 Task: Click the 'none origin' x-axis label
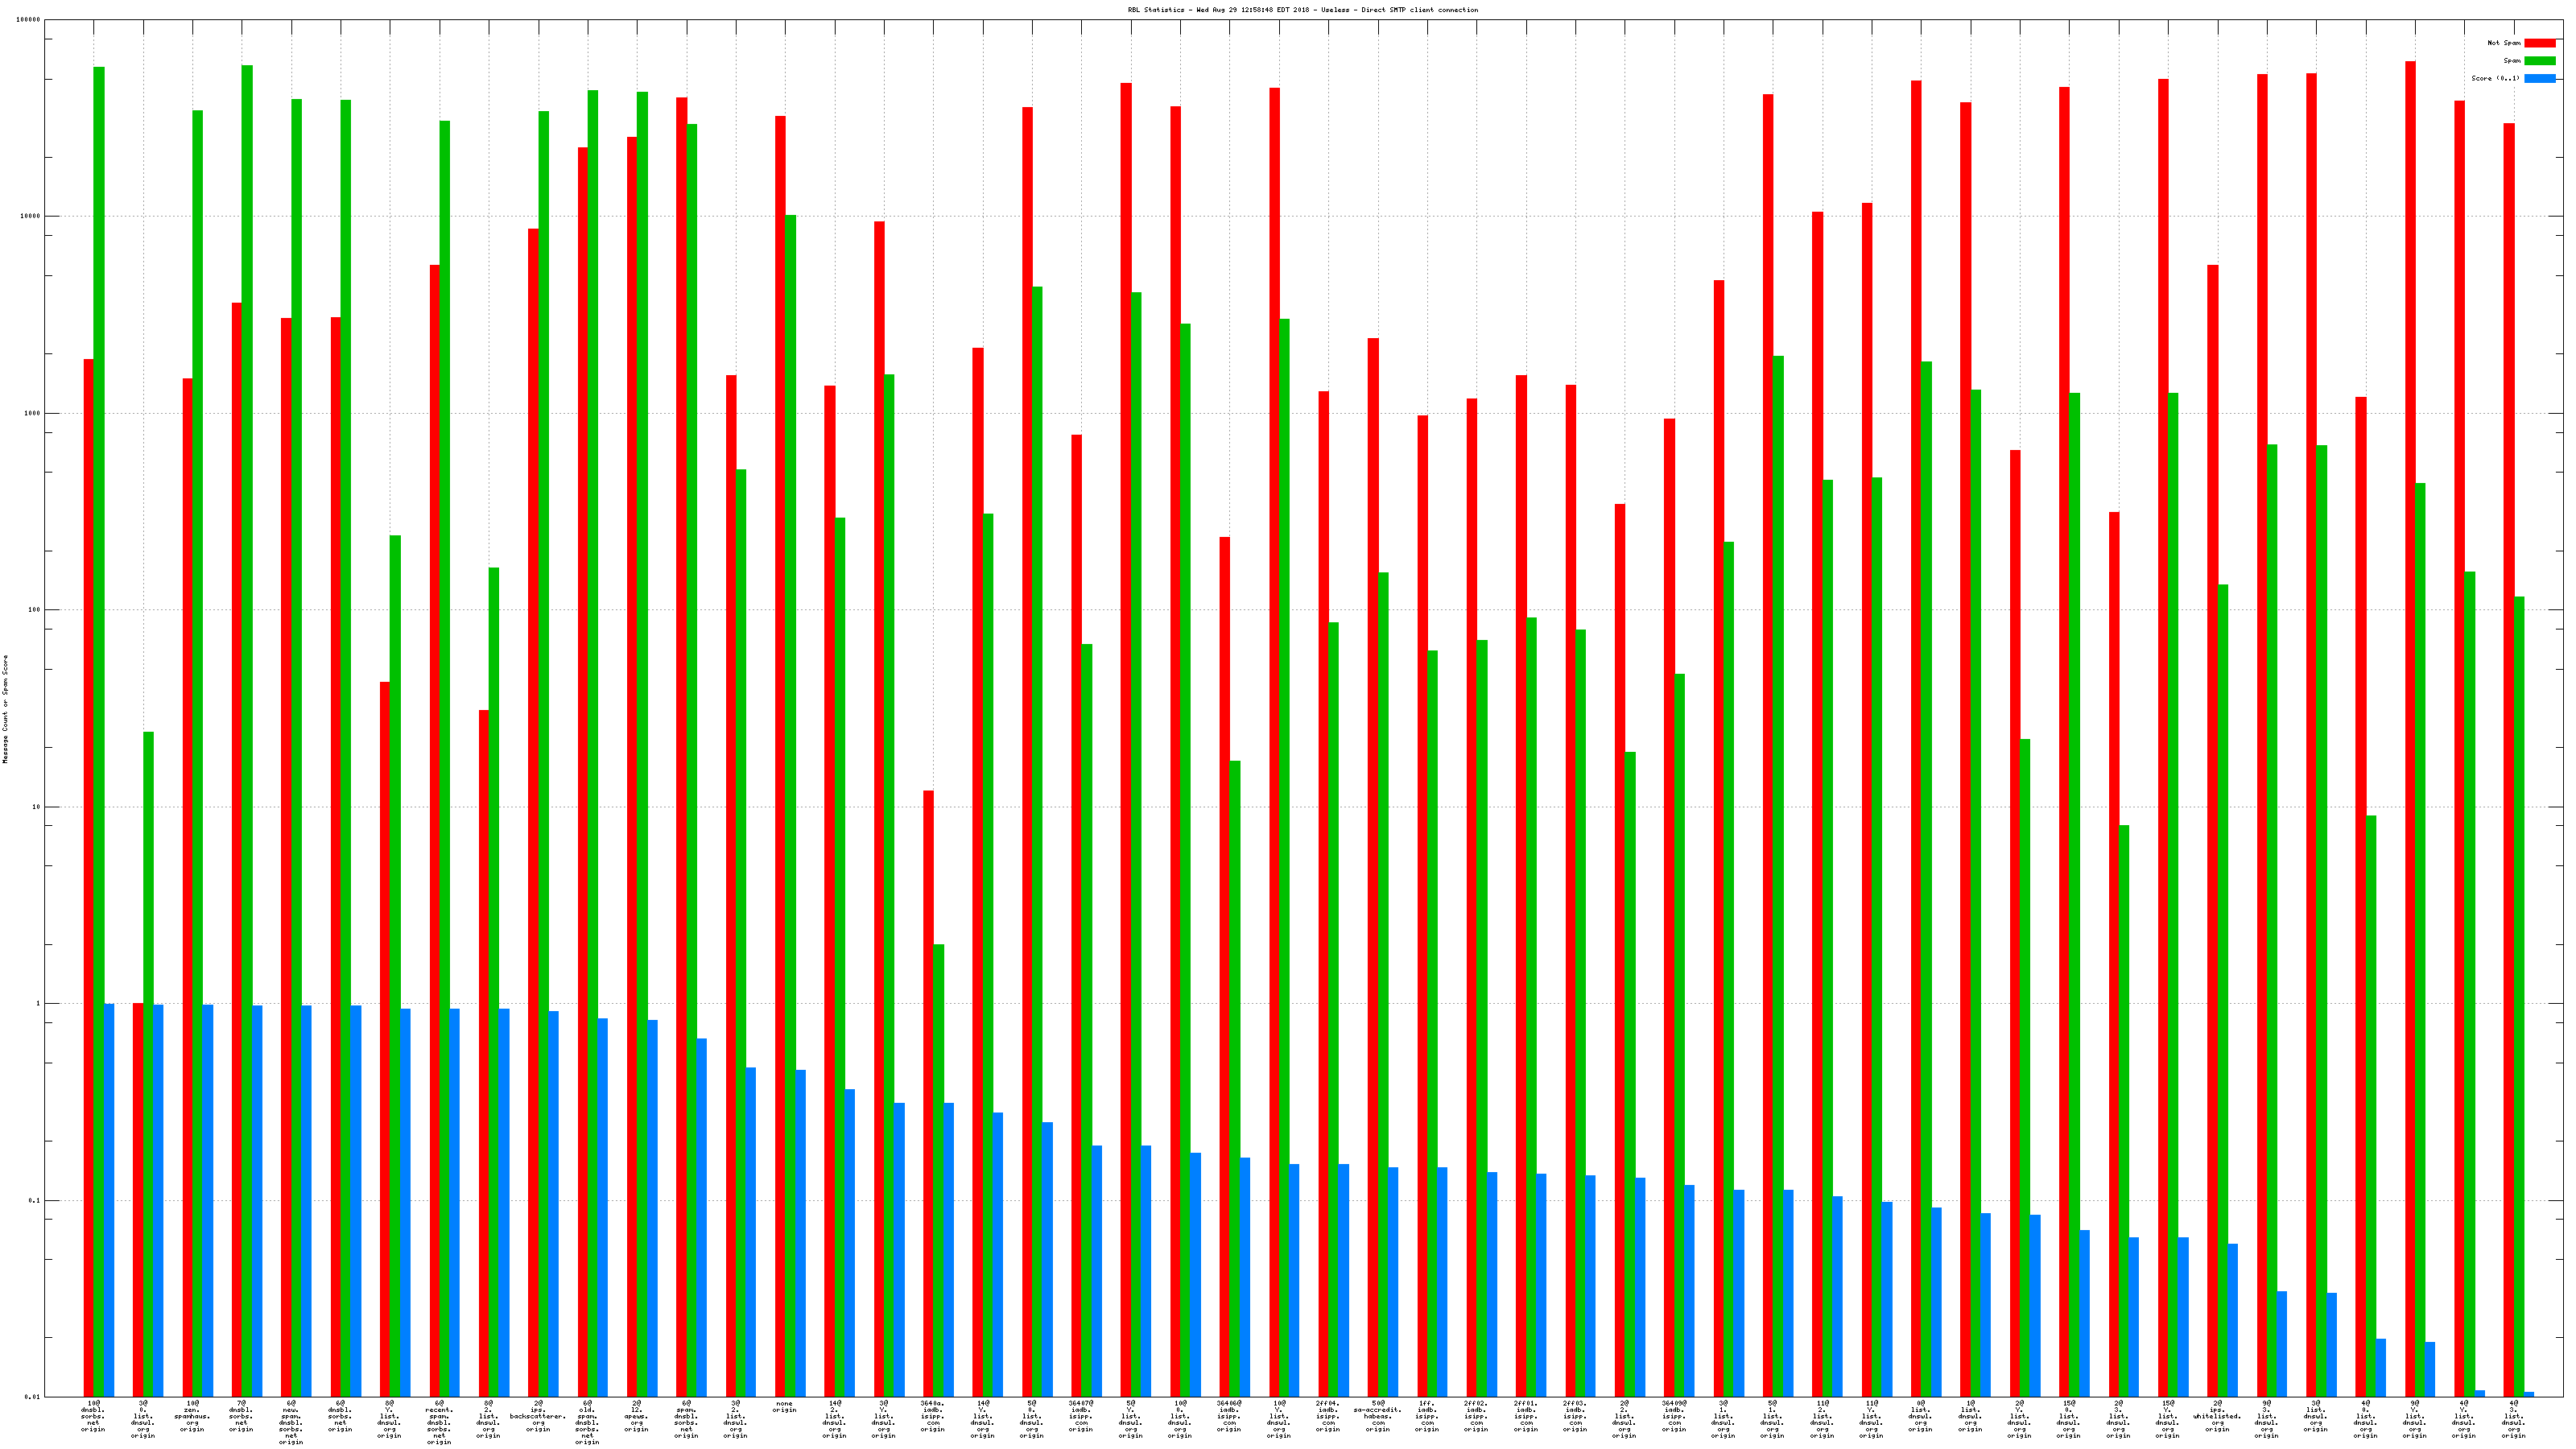point(784,1407)
